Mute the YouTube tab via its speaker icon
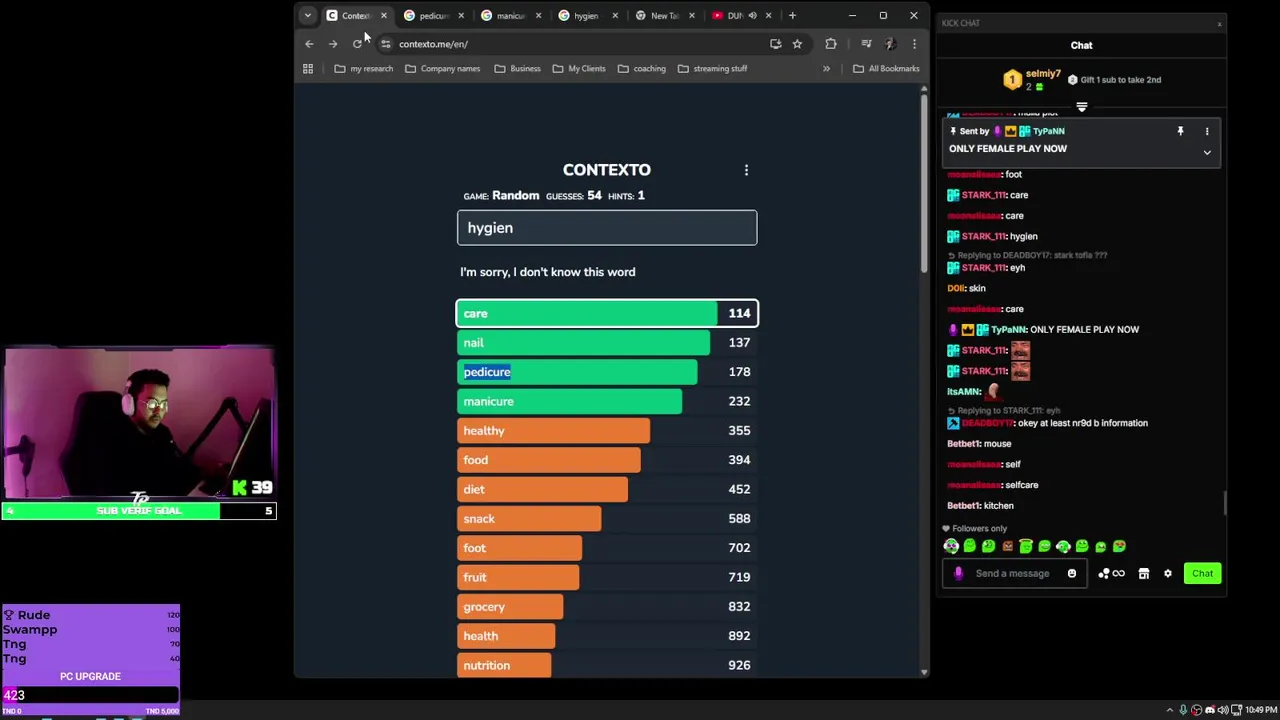The height and width of the screenshot is (720, 1280). 752,15
